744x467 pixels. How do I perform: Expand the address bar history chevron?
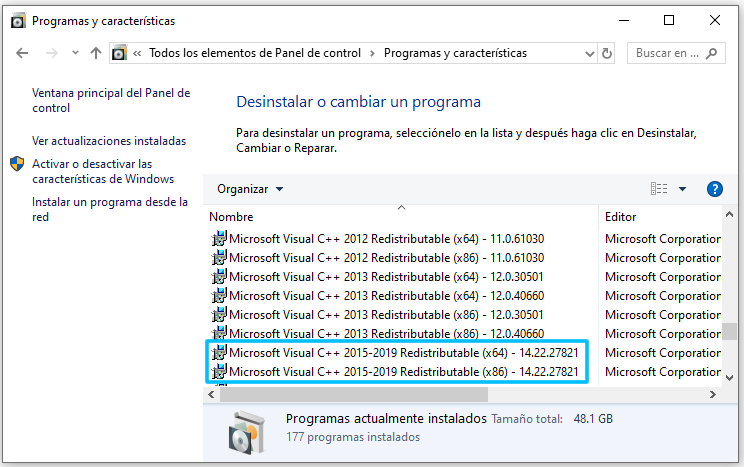590,54
